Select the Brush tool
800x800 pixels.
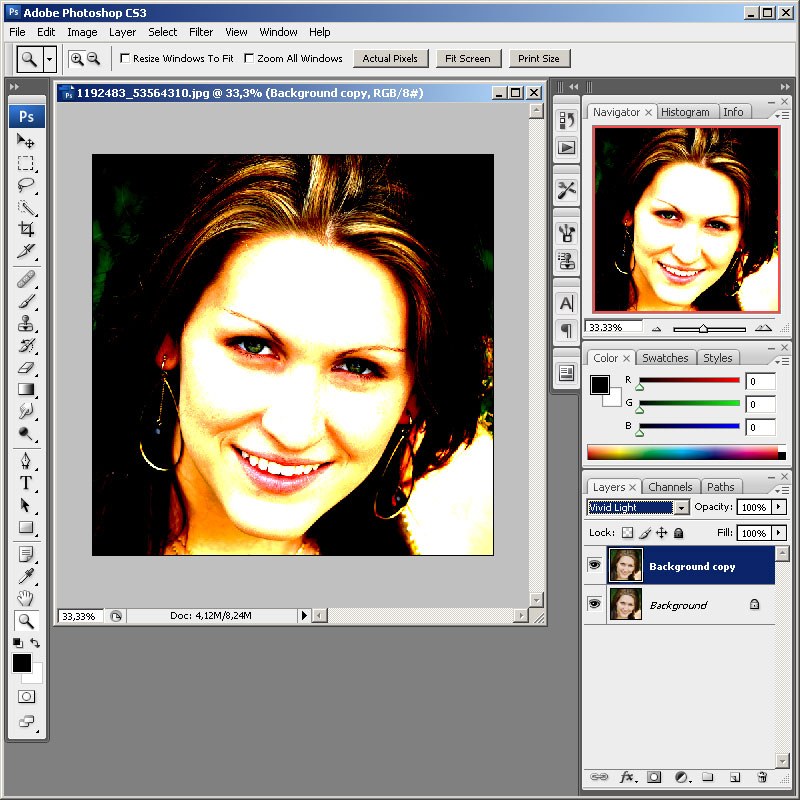[26, 302]
